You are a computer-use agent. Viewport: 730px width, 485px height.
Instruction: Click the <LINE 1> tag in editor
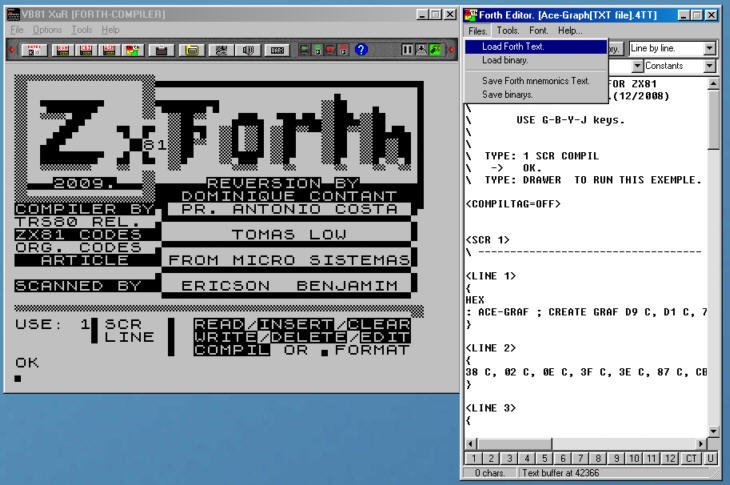(491, 276)
